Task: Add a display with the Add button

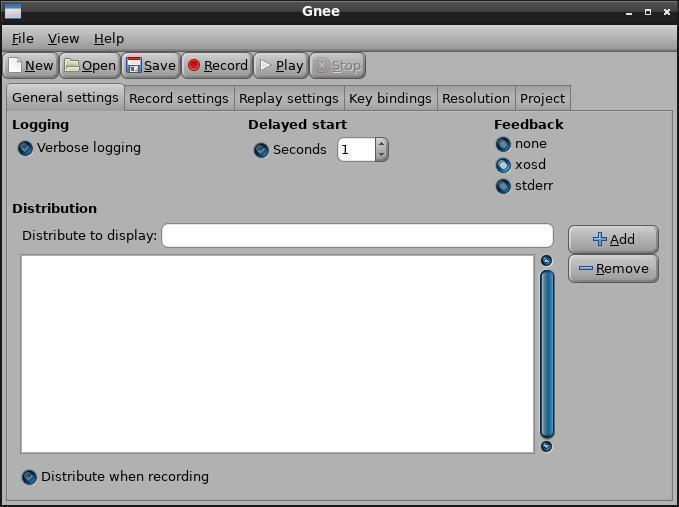Action: (613, 239)
